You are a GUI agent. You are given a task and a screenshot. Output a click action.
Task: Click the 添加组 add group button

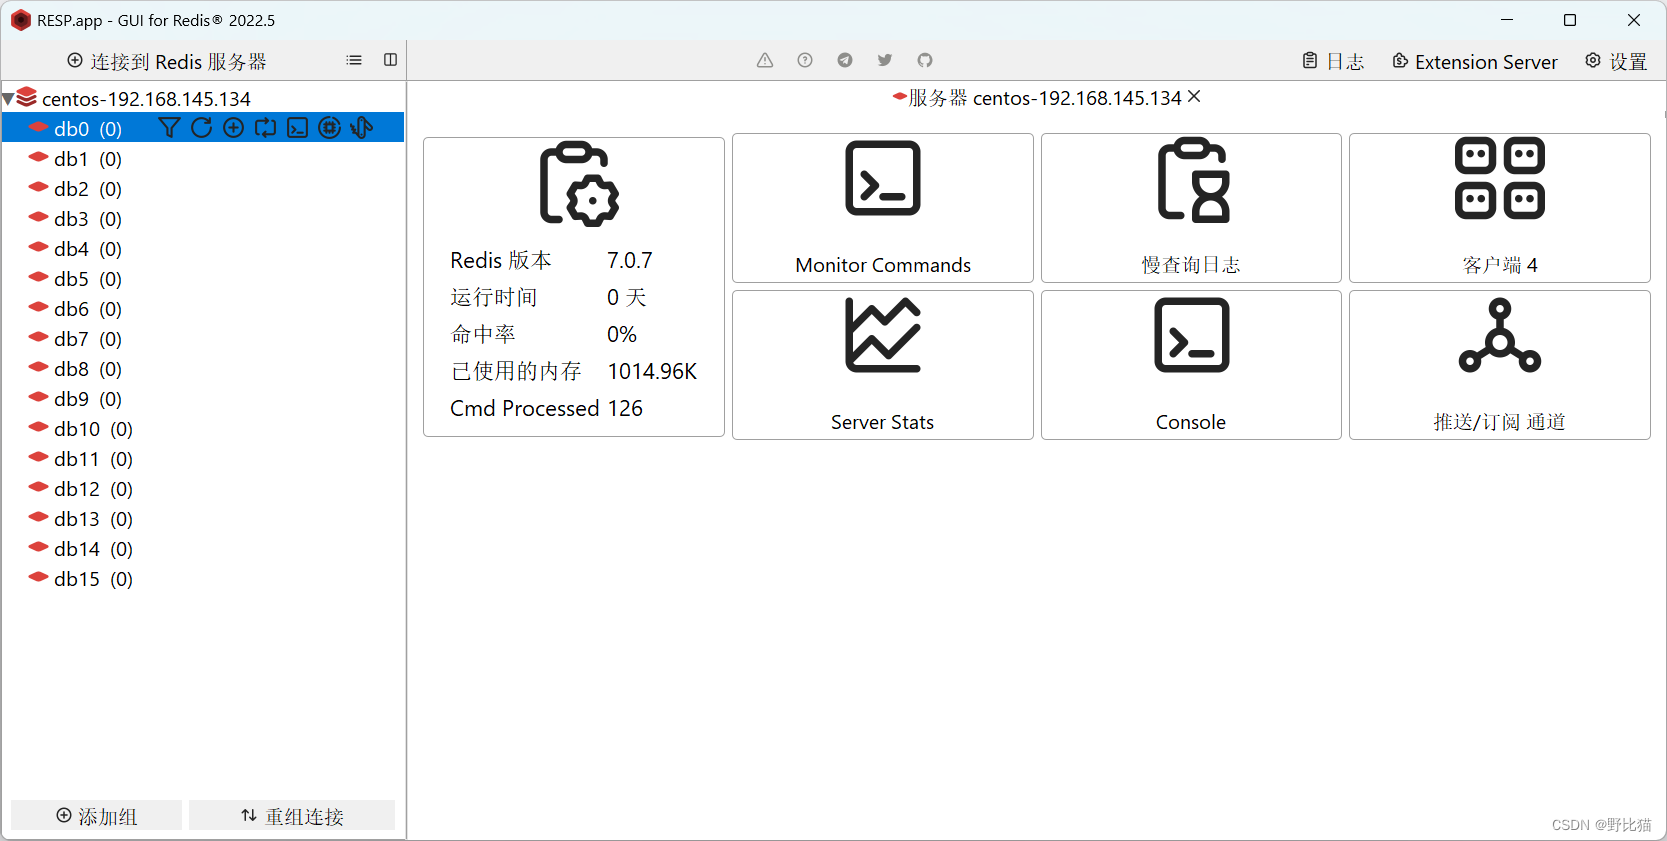point(97,816)
